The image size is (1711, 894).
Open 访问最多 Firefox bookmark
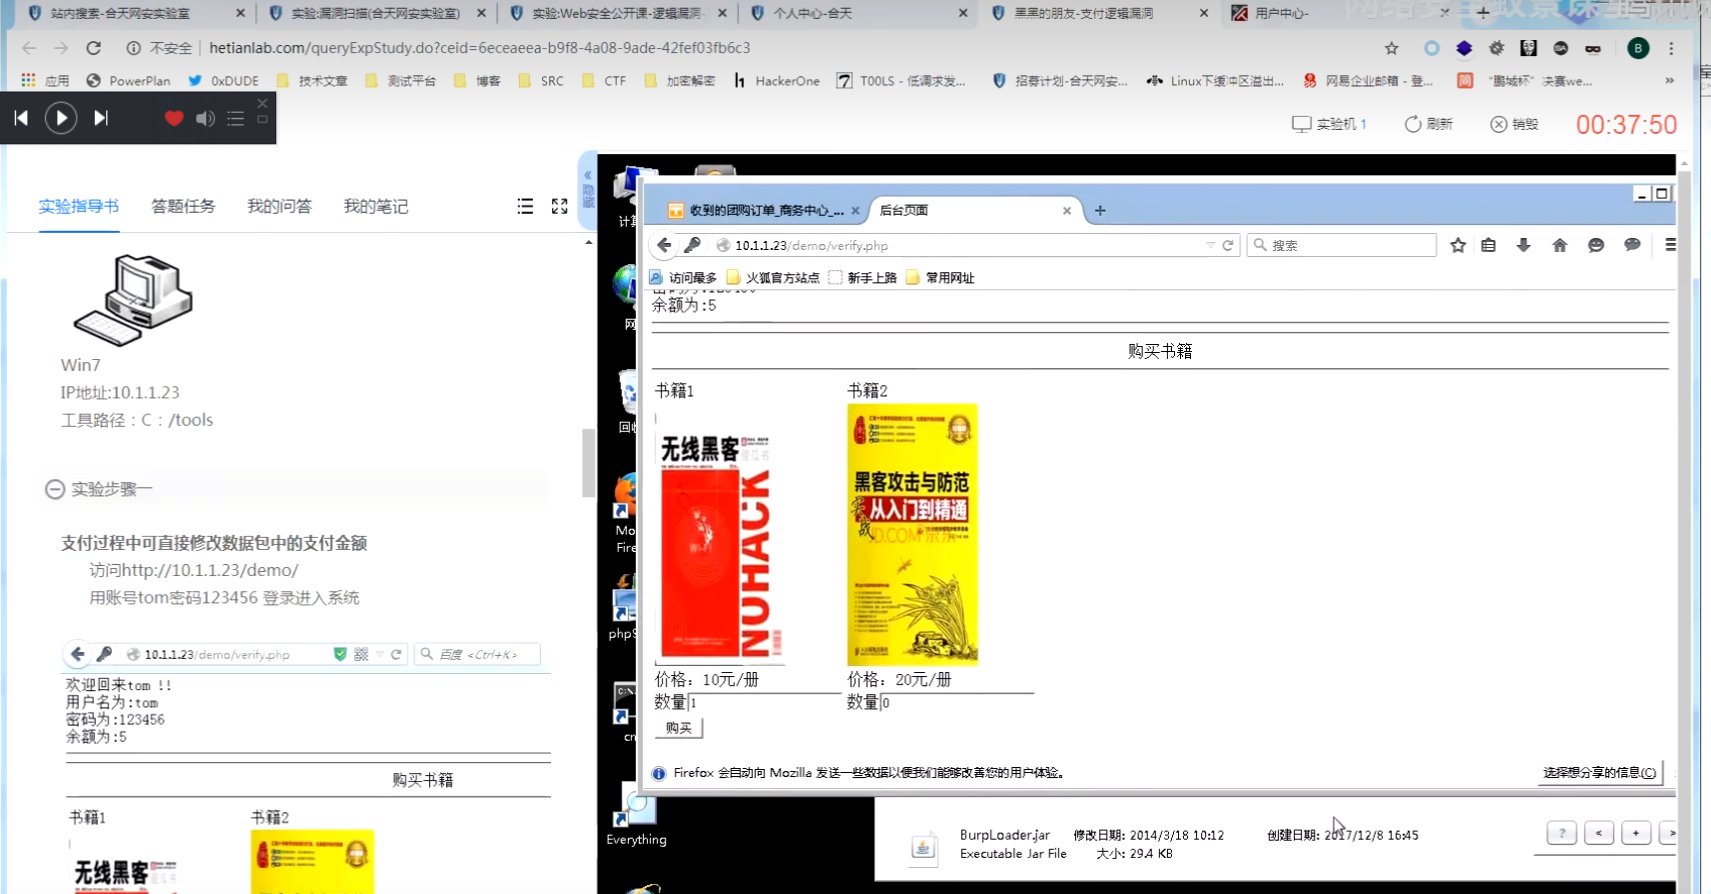[x=684, y=278]
